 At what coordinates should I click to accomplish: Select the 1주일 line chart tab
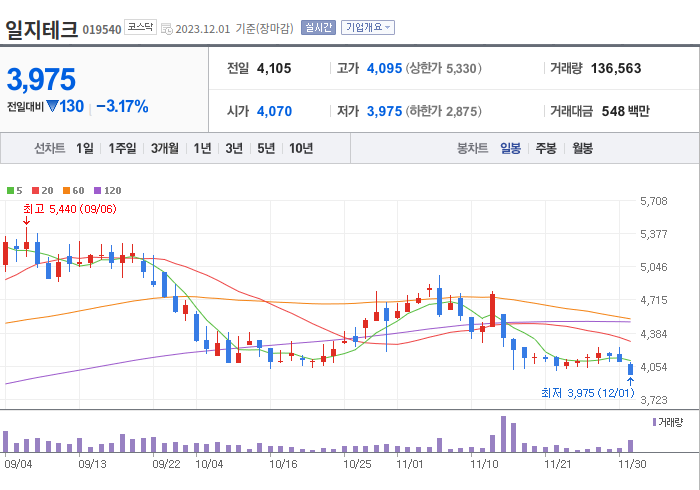pyautogui.click(x=122, y=148)
